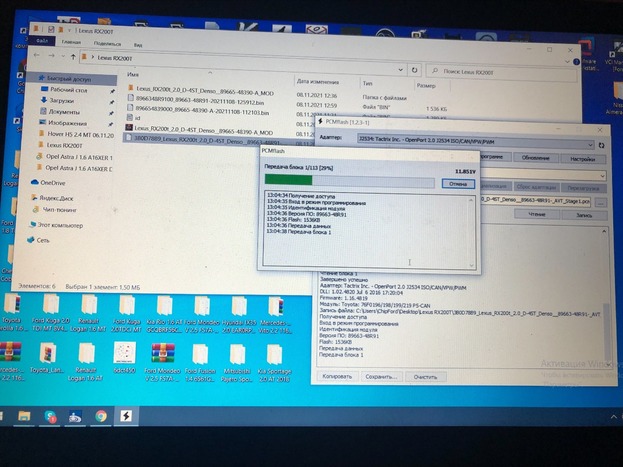
Task: Click the PCMflash icon in the taskbar
Action: [x=125, y=416]
